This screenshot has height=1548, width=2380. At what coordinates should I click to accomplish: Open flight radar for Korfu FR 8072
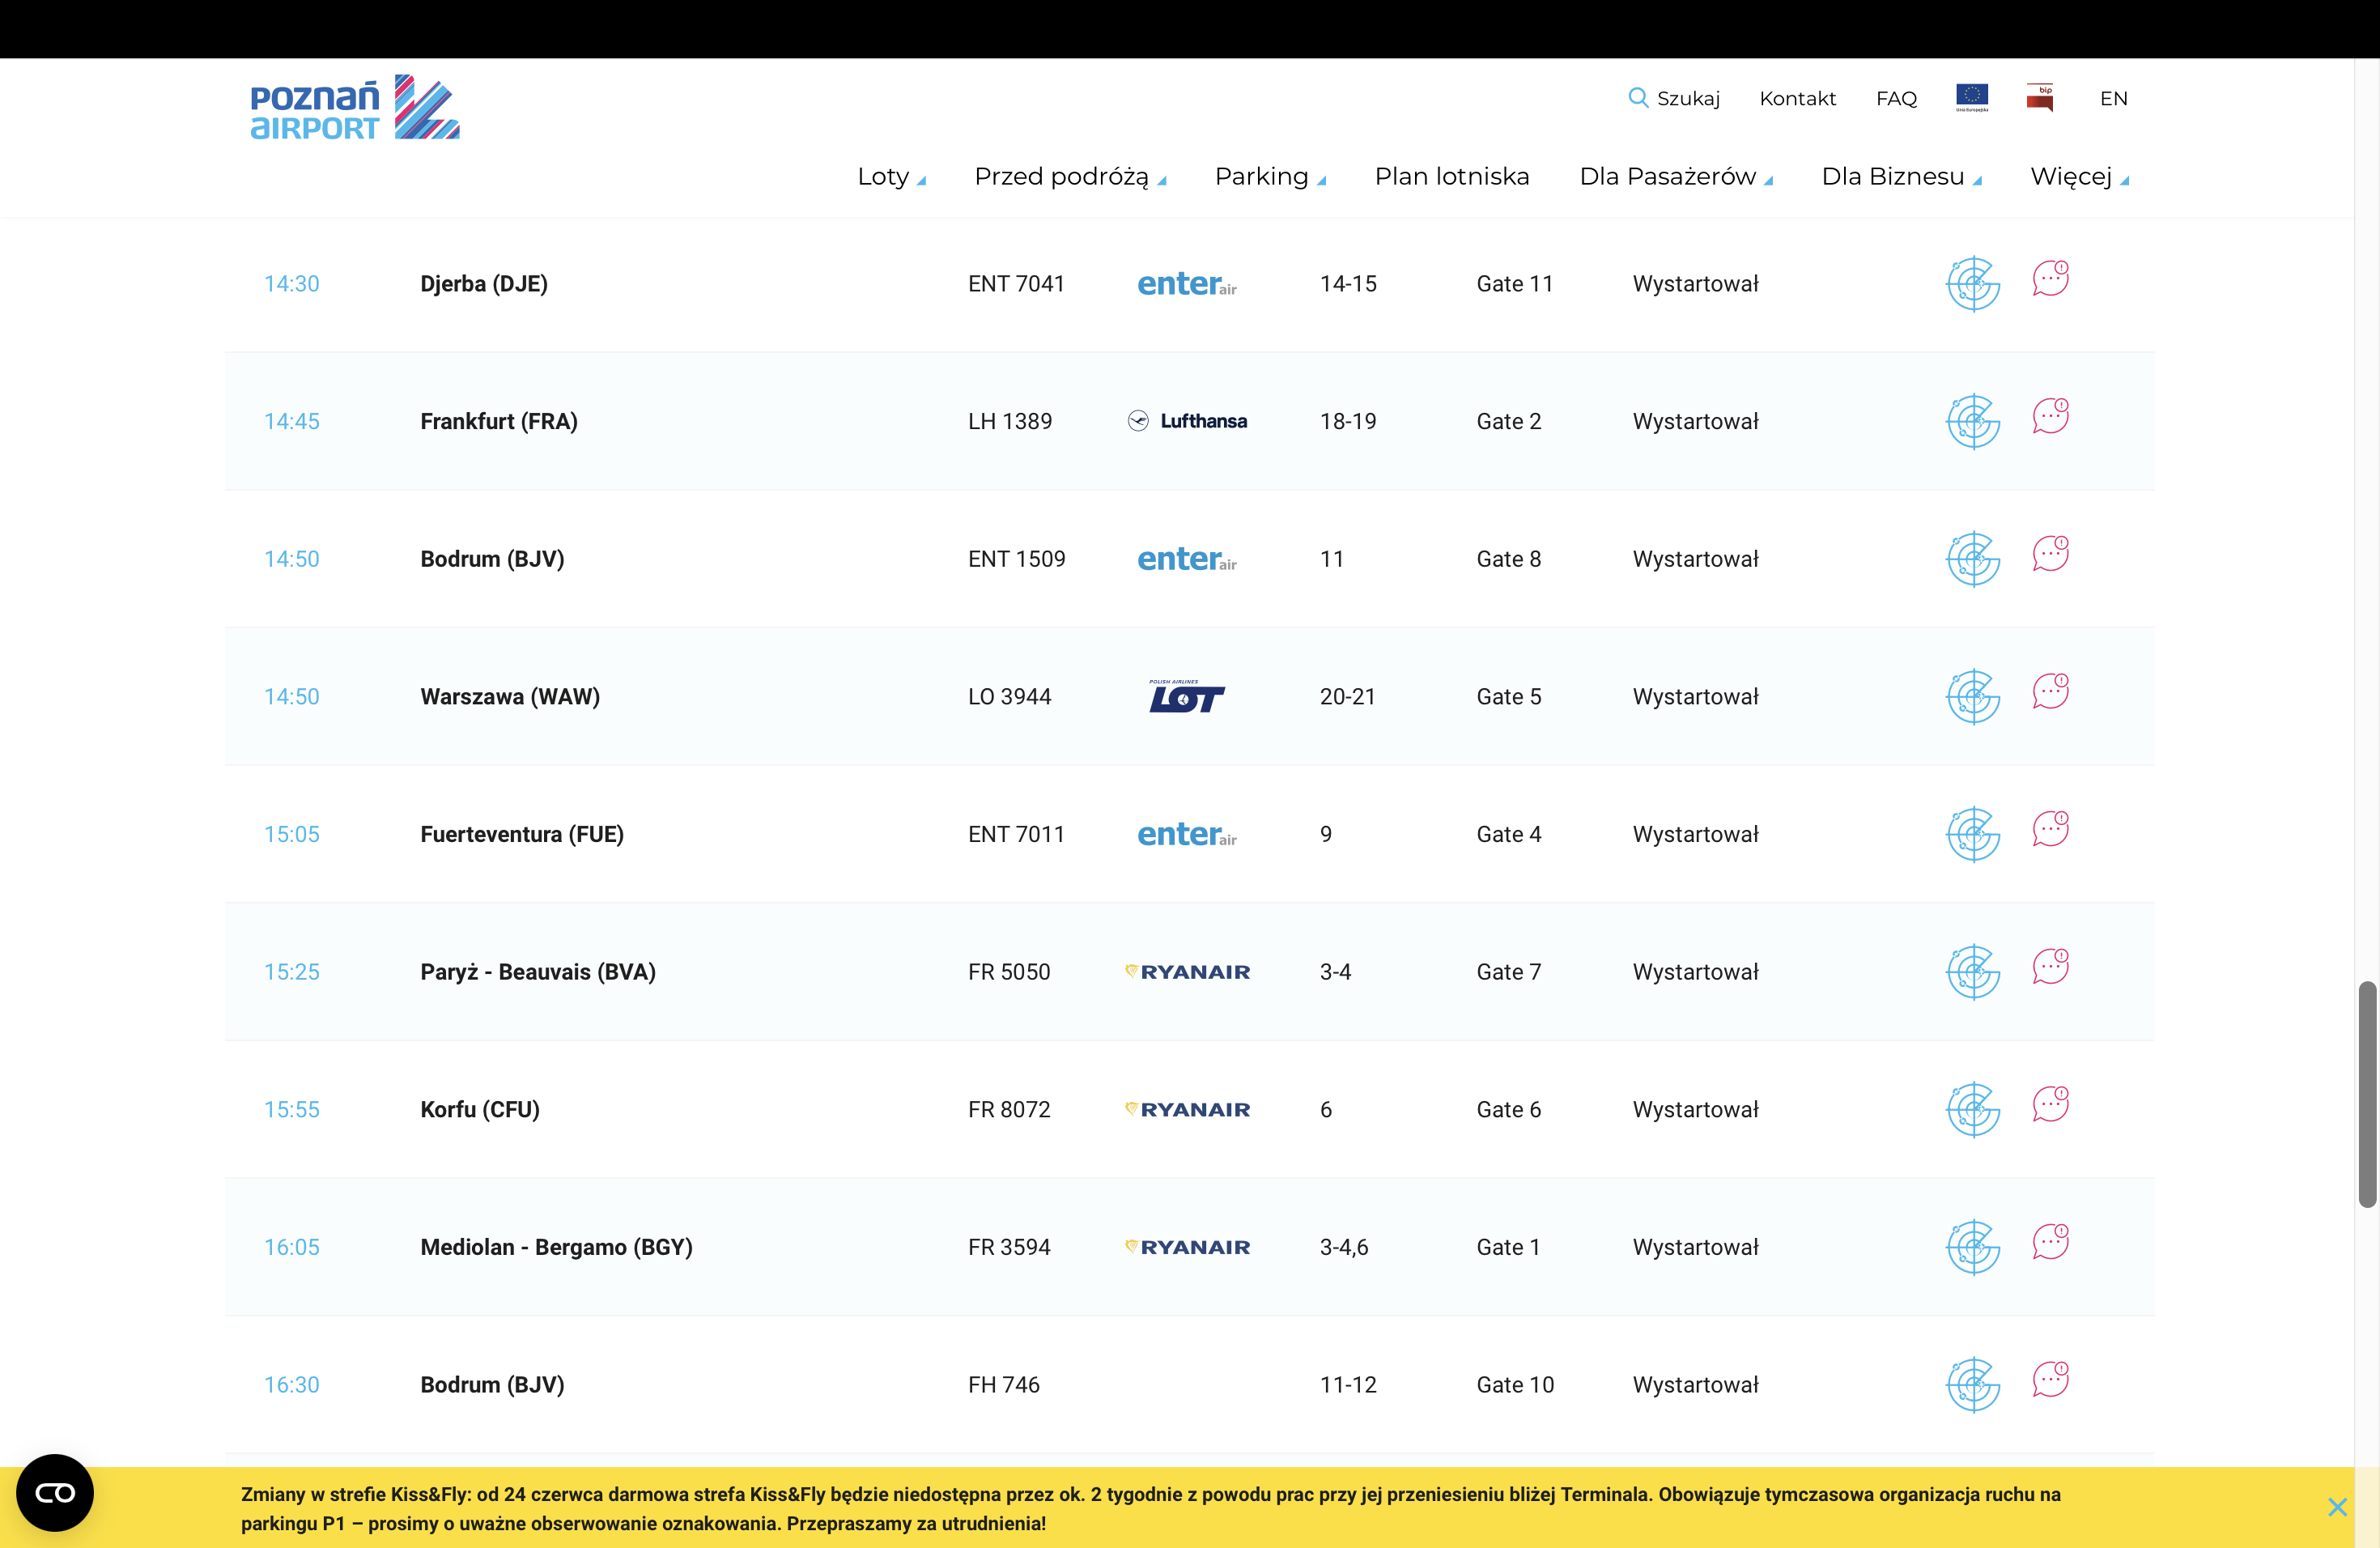[1972, 1110]
